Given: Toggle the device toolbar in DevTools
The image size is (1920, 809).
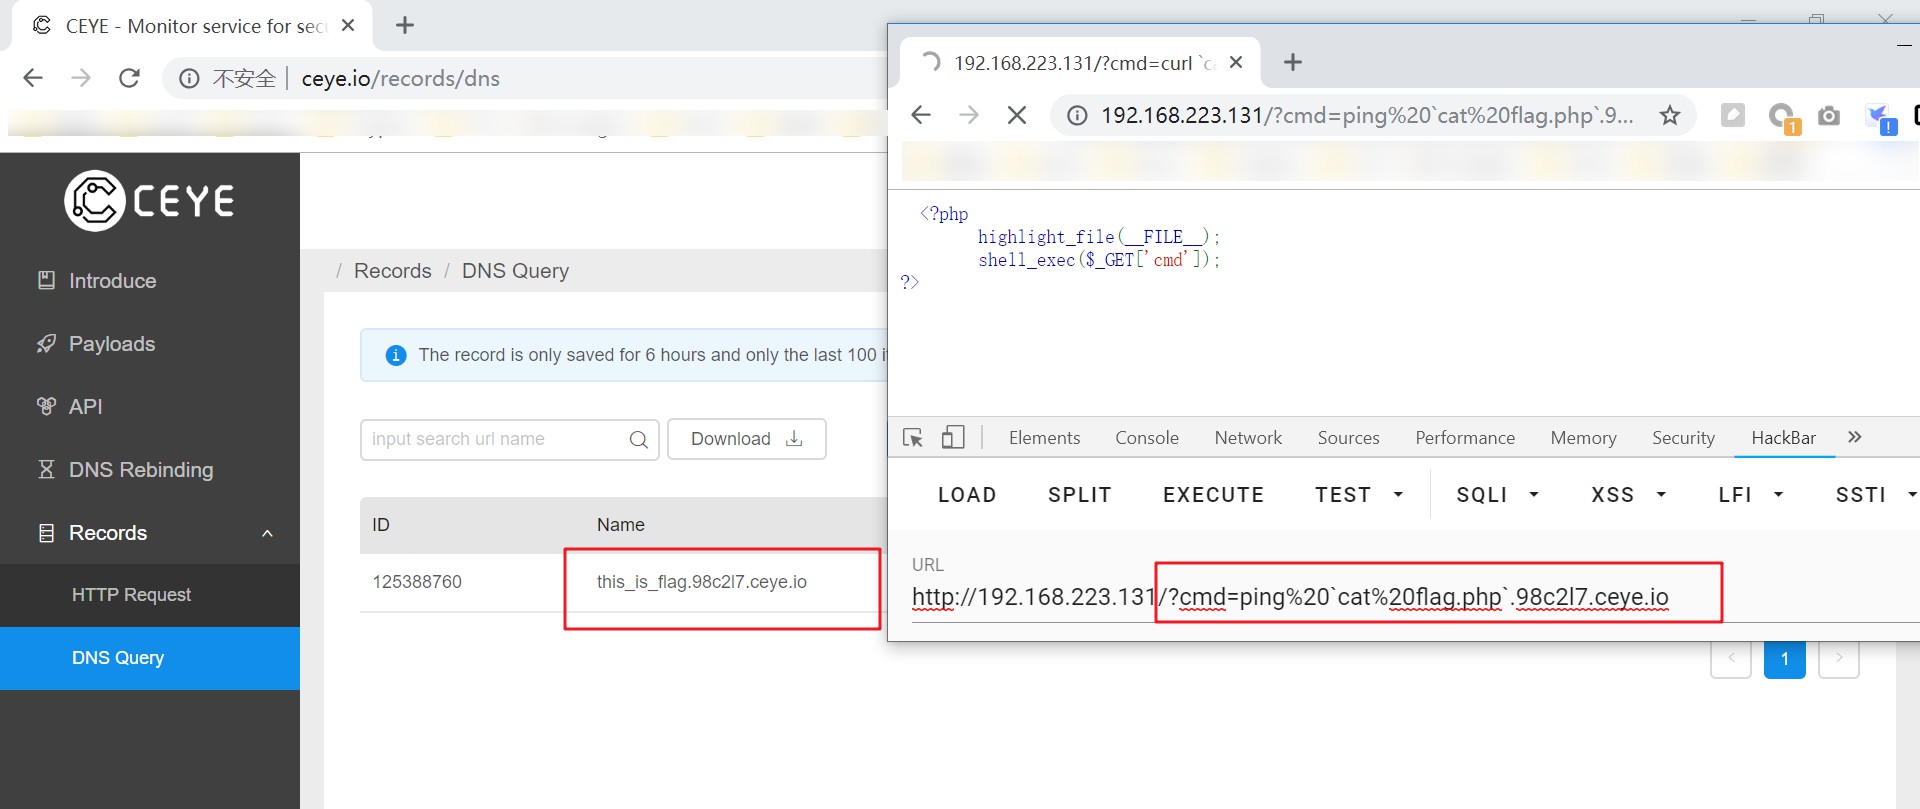Looking at the screenshot, I should (x=953, y=438).
